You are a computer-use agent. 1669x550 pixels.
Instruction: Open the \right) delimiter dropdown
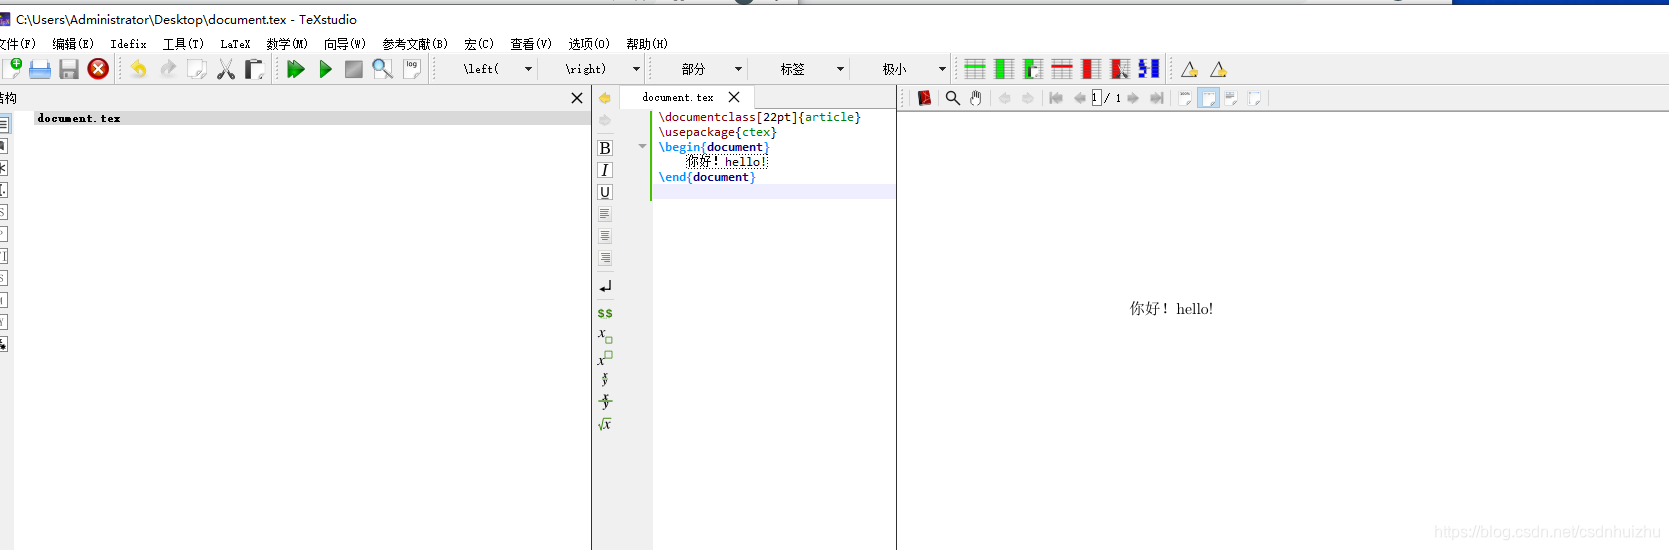coord(636,69)
